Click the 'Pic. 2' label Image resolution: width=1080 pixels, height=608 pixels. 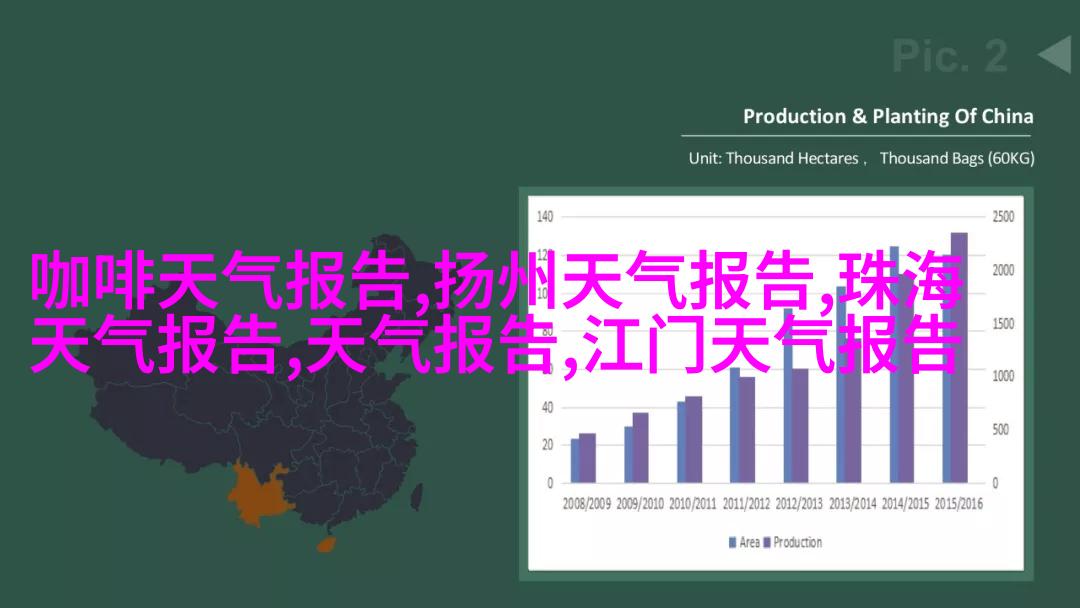[950, 56]
